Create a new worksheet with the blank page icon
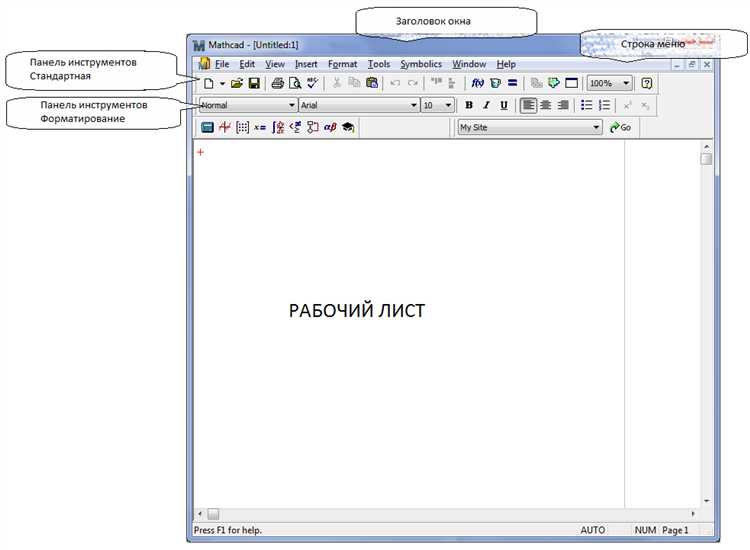 (209, 83)
